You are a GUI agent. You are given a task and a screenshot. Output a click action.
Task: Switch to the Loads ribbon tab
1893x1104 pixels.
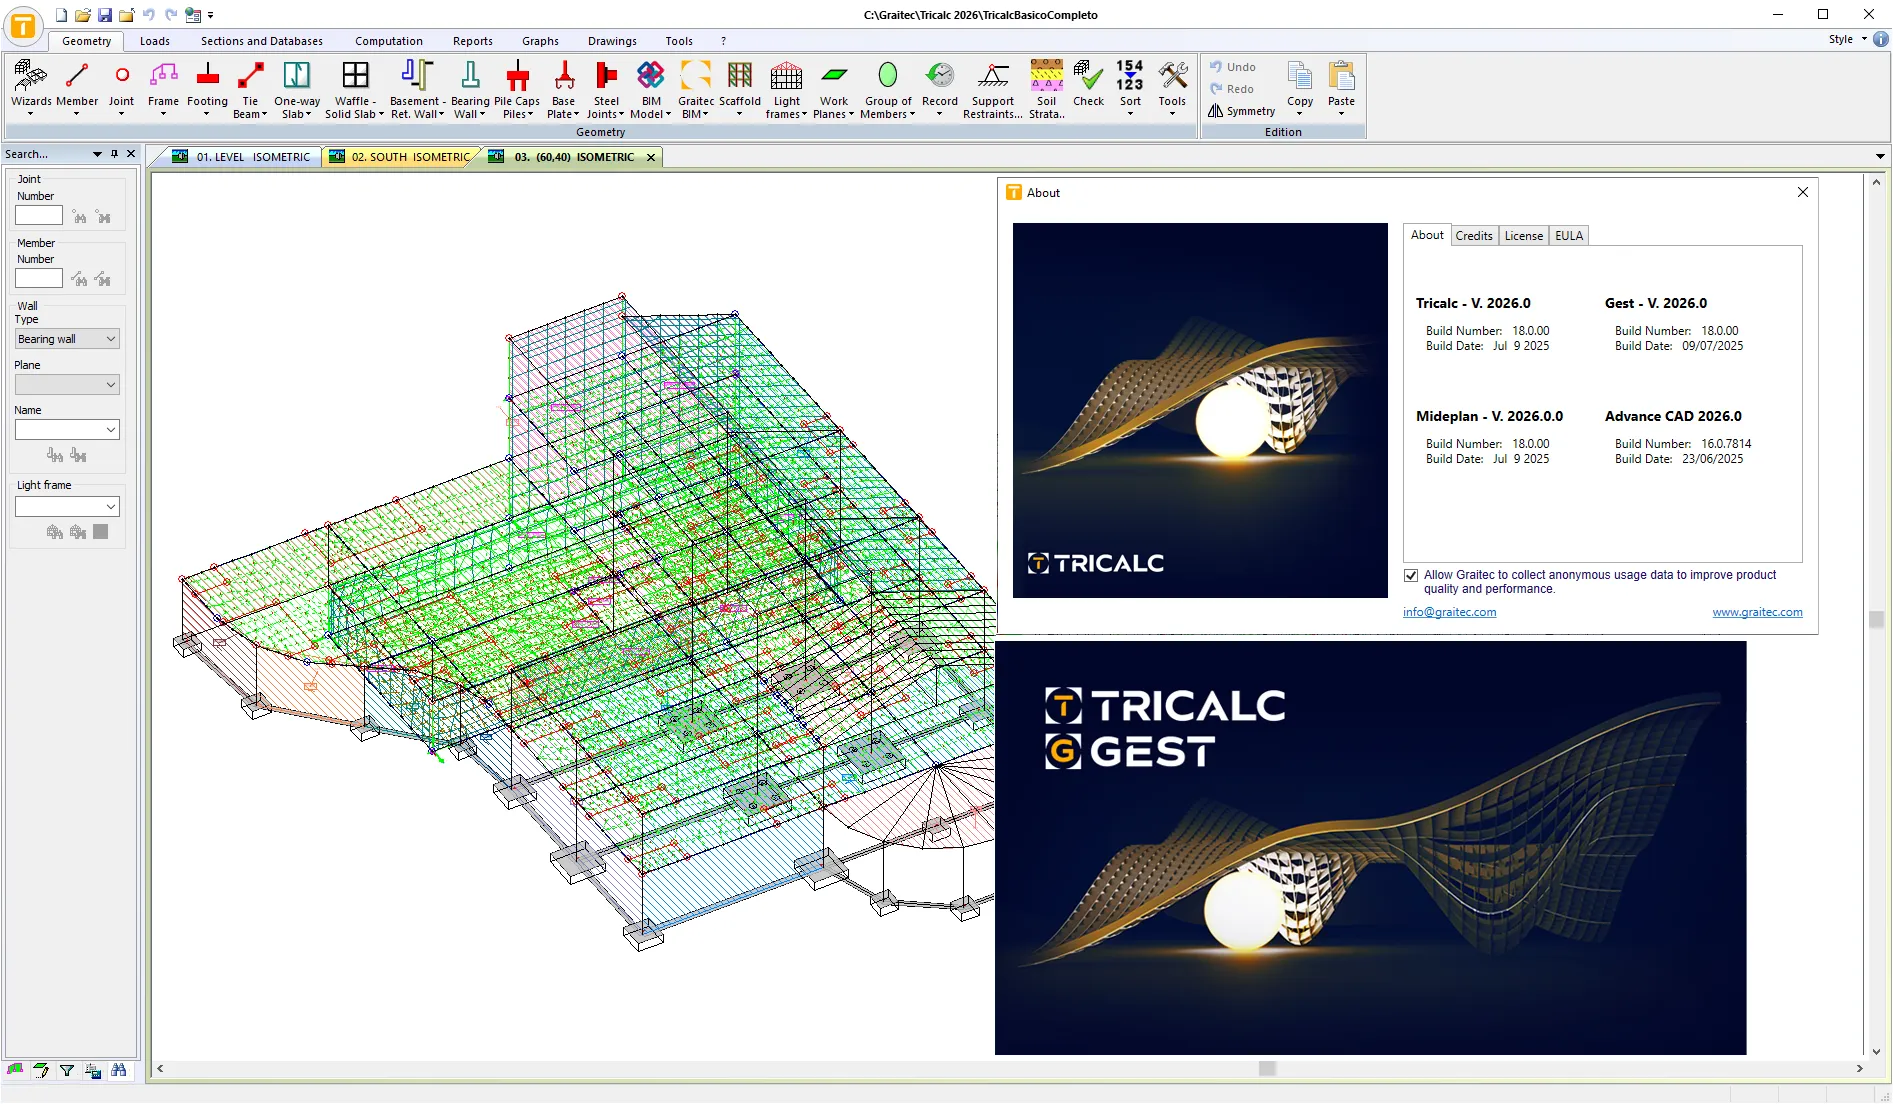[x=155, y=41]
